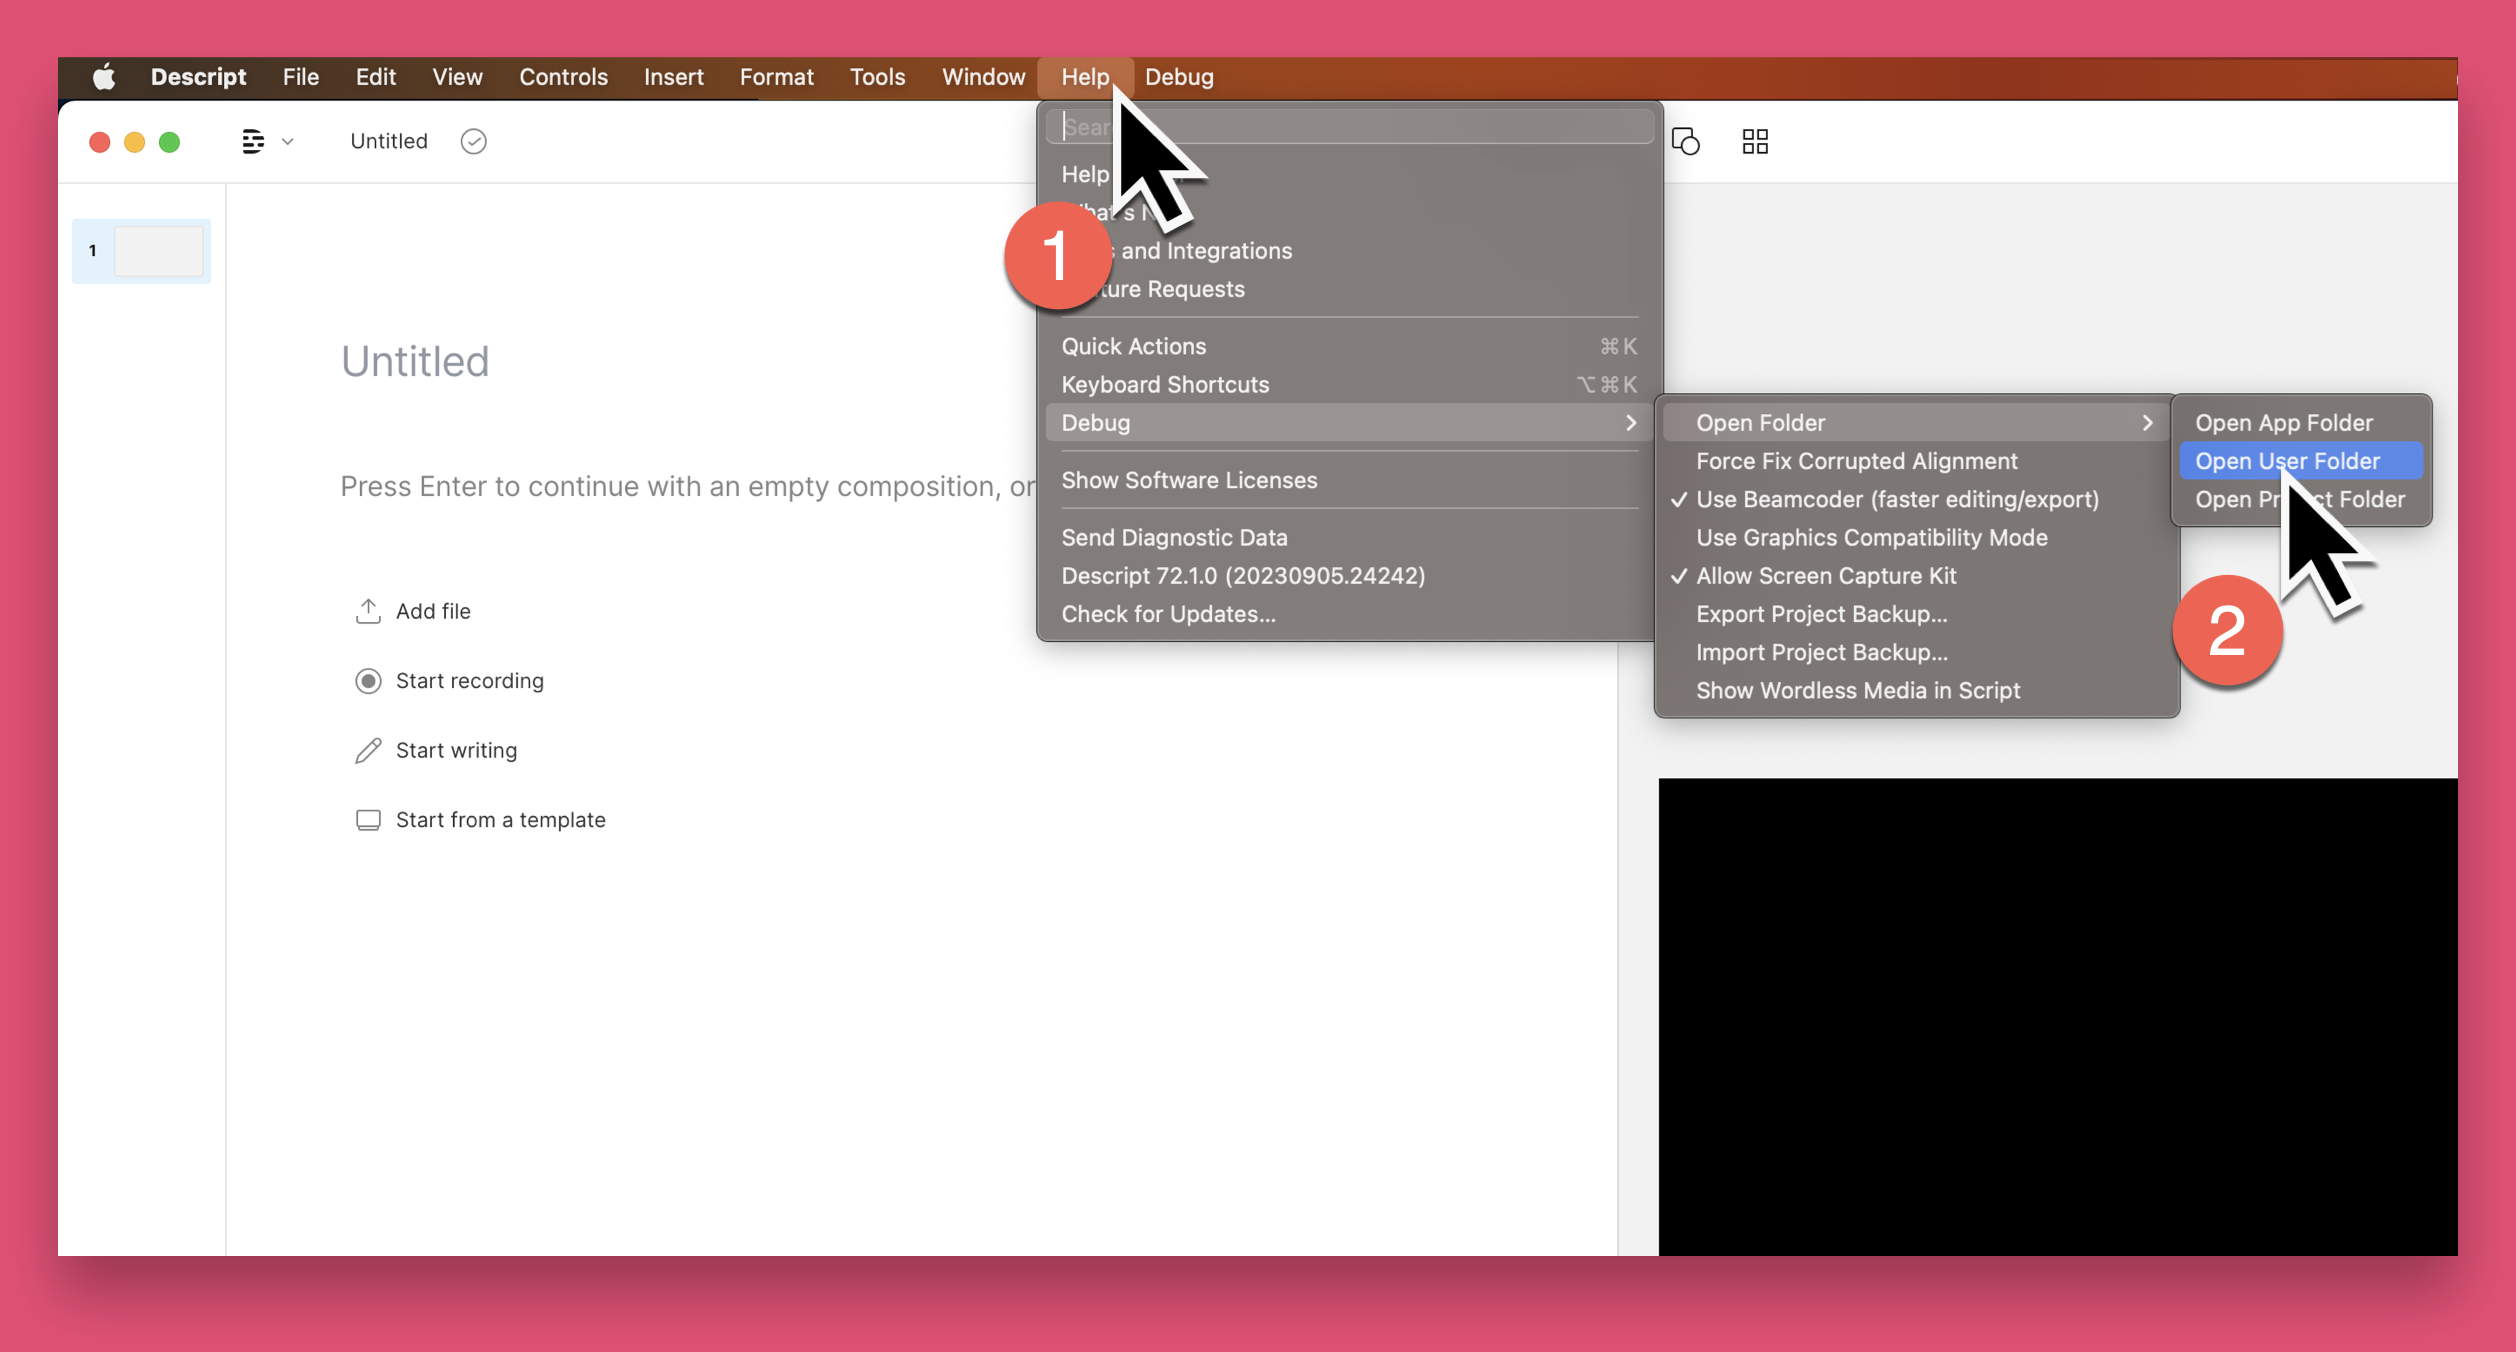Image resolution: width=2516 pixels, height=1352 pixels.
Task: Click Descript 72.1.0 version entry
Action: point(1349,576)
